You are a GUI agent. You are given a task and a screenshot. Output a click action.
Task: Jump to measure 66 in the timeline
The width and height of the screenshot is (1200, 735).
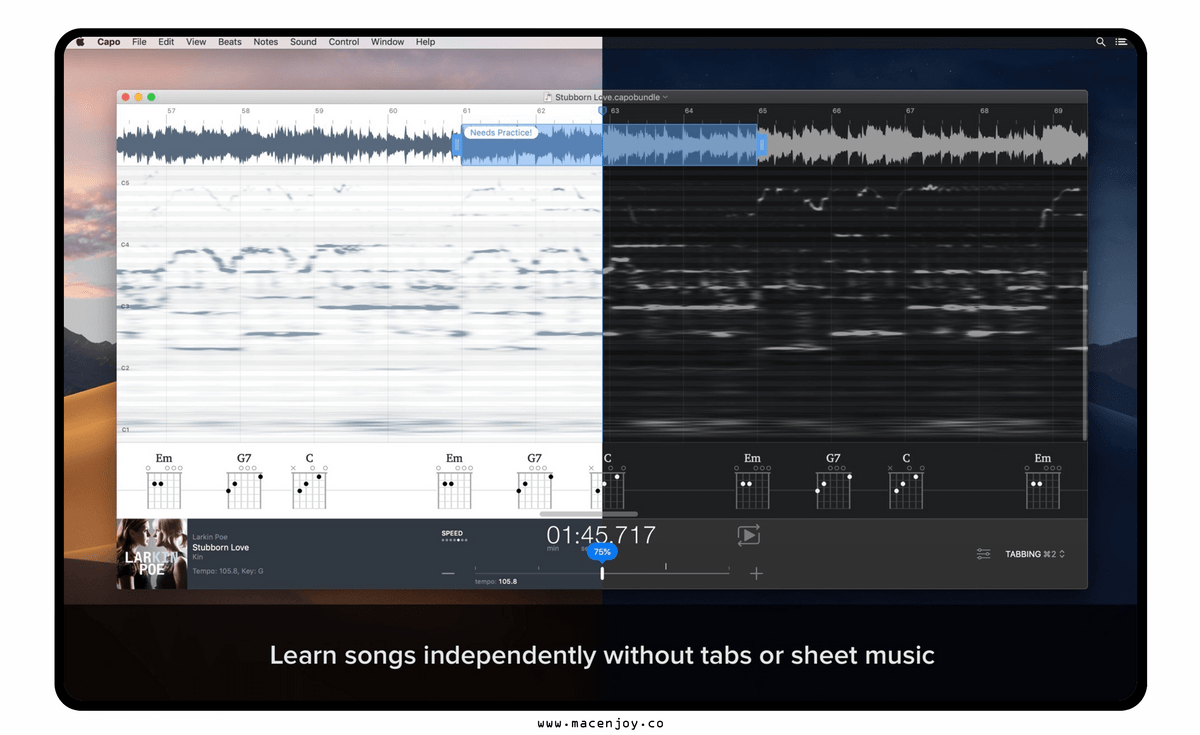pyautogui.click(x=837, y=110)
